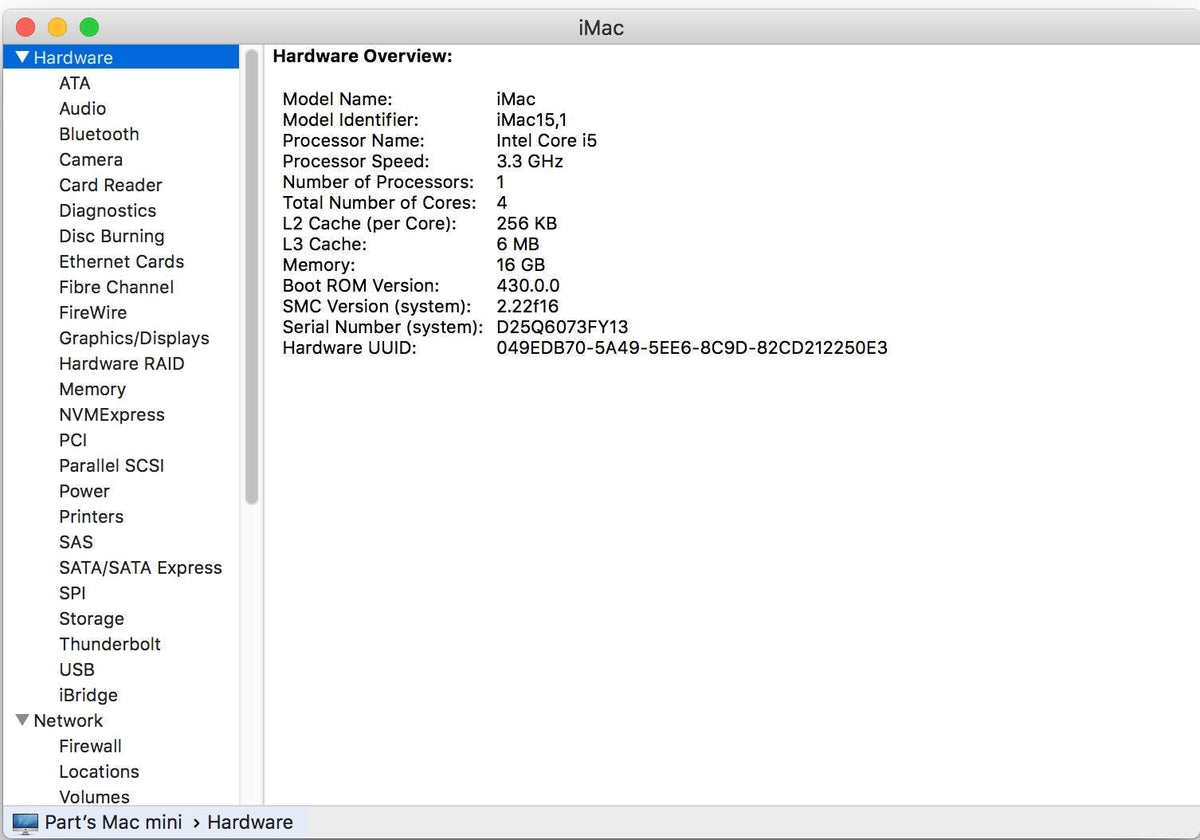The image size is (1200, 840).
Task: Select the USB sidebar item
Action: coord(77,669)
